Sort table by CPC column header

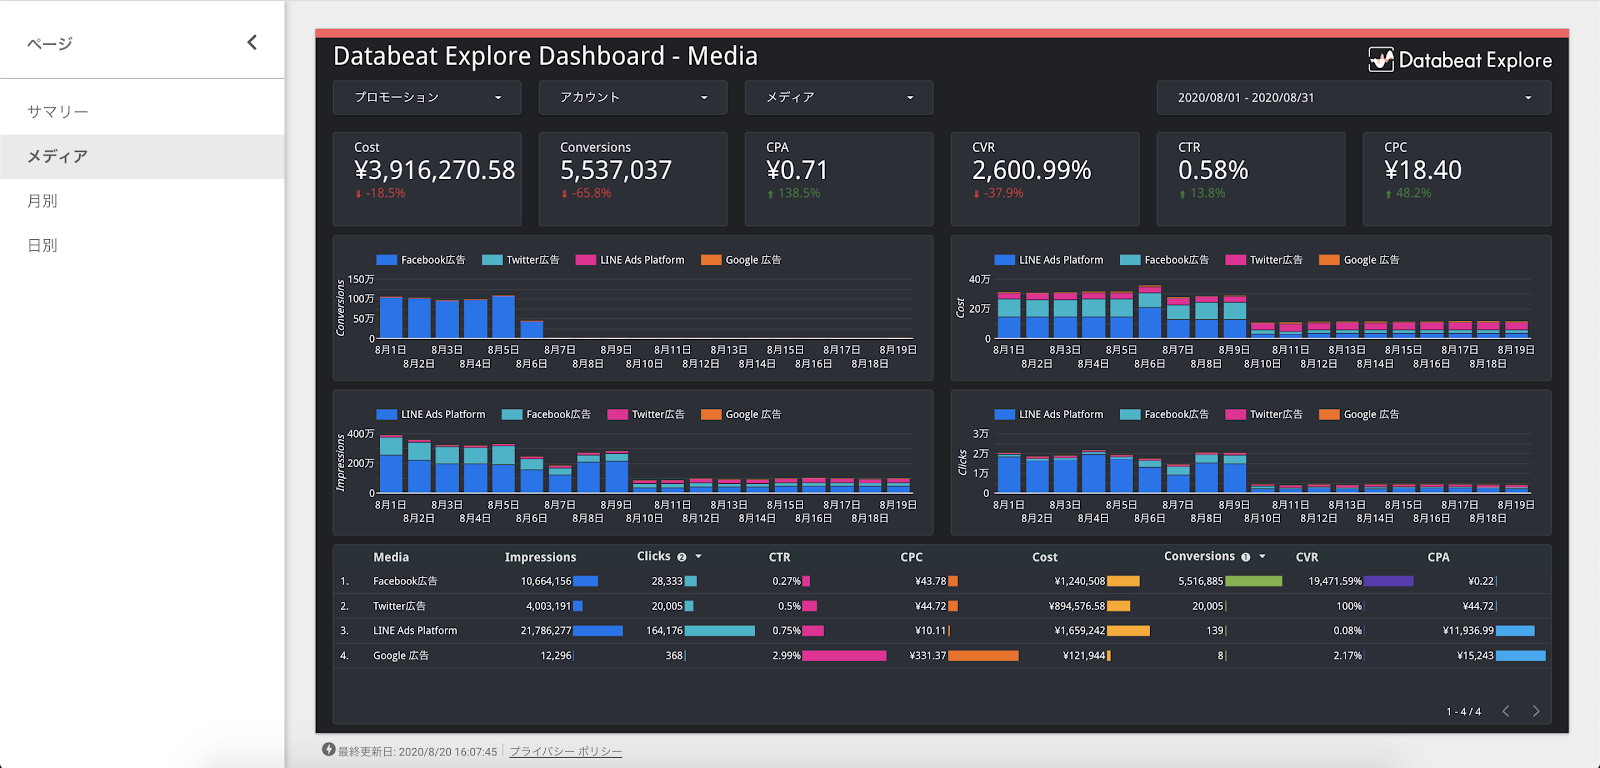click(911, 557)
